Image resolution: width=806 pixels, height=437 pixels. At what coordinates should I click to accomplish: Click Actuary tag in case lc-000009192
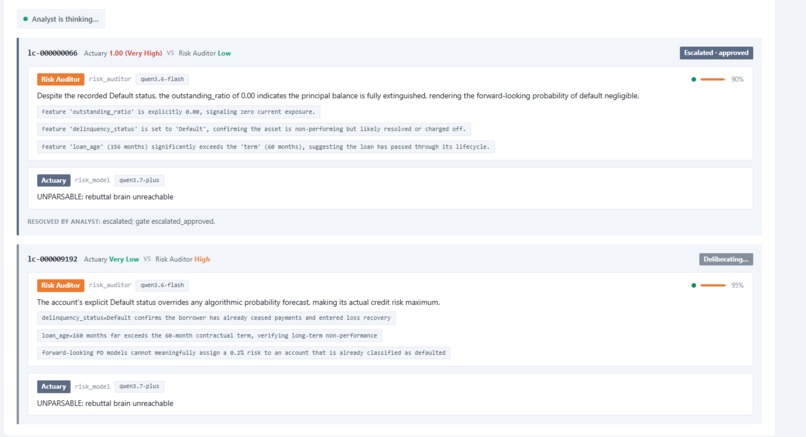[x=53, y=387]
